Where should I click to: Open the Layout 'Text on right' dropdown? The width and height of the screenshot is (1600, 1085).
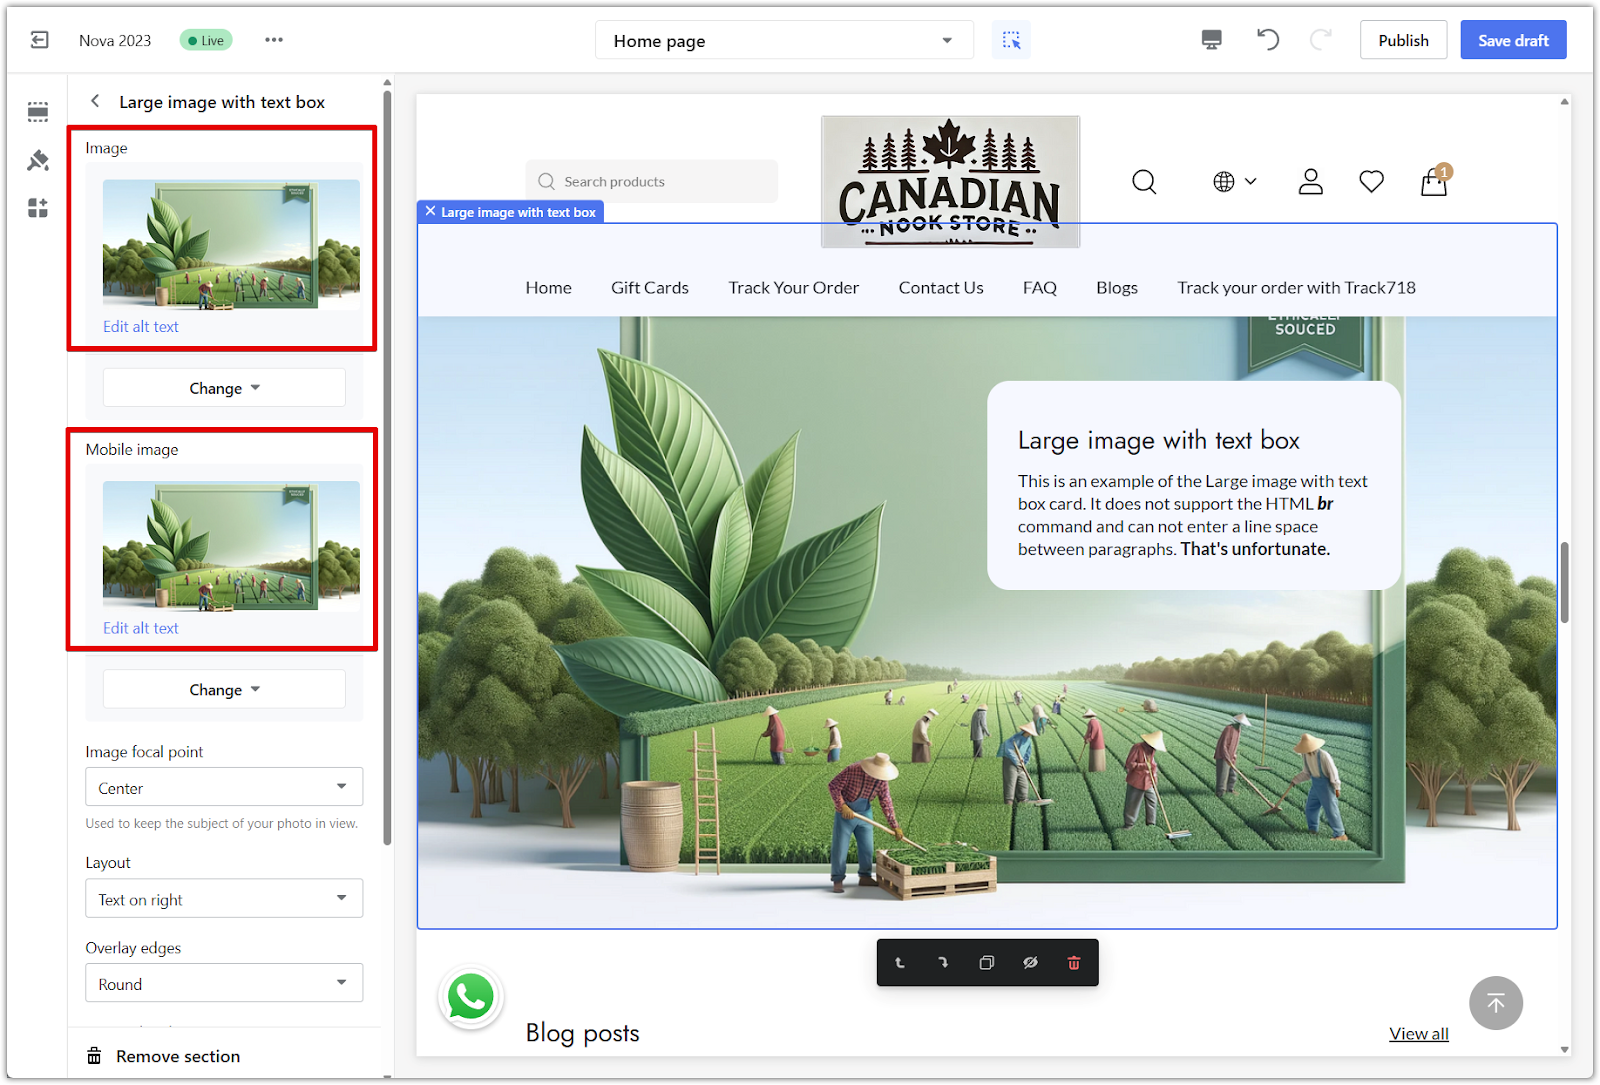224,898
